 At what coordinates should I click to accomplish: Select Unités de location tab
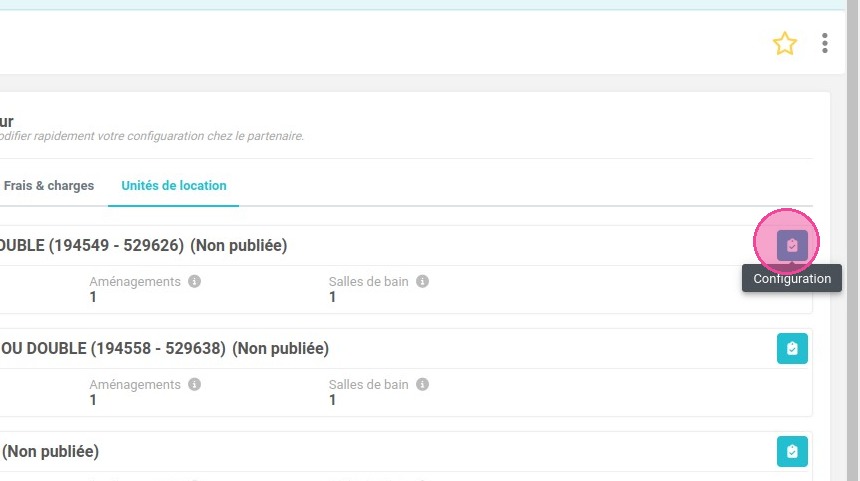coord(173,186)
